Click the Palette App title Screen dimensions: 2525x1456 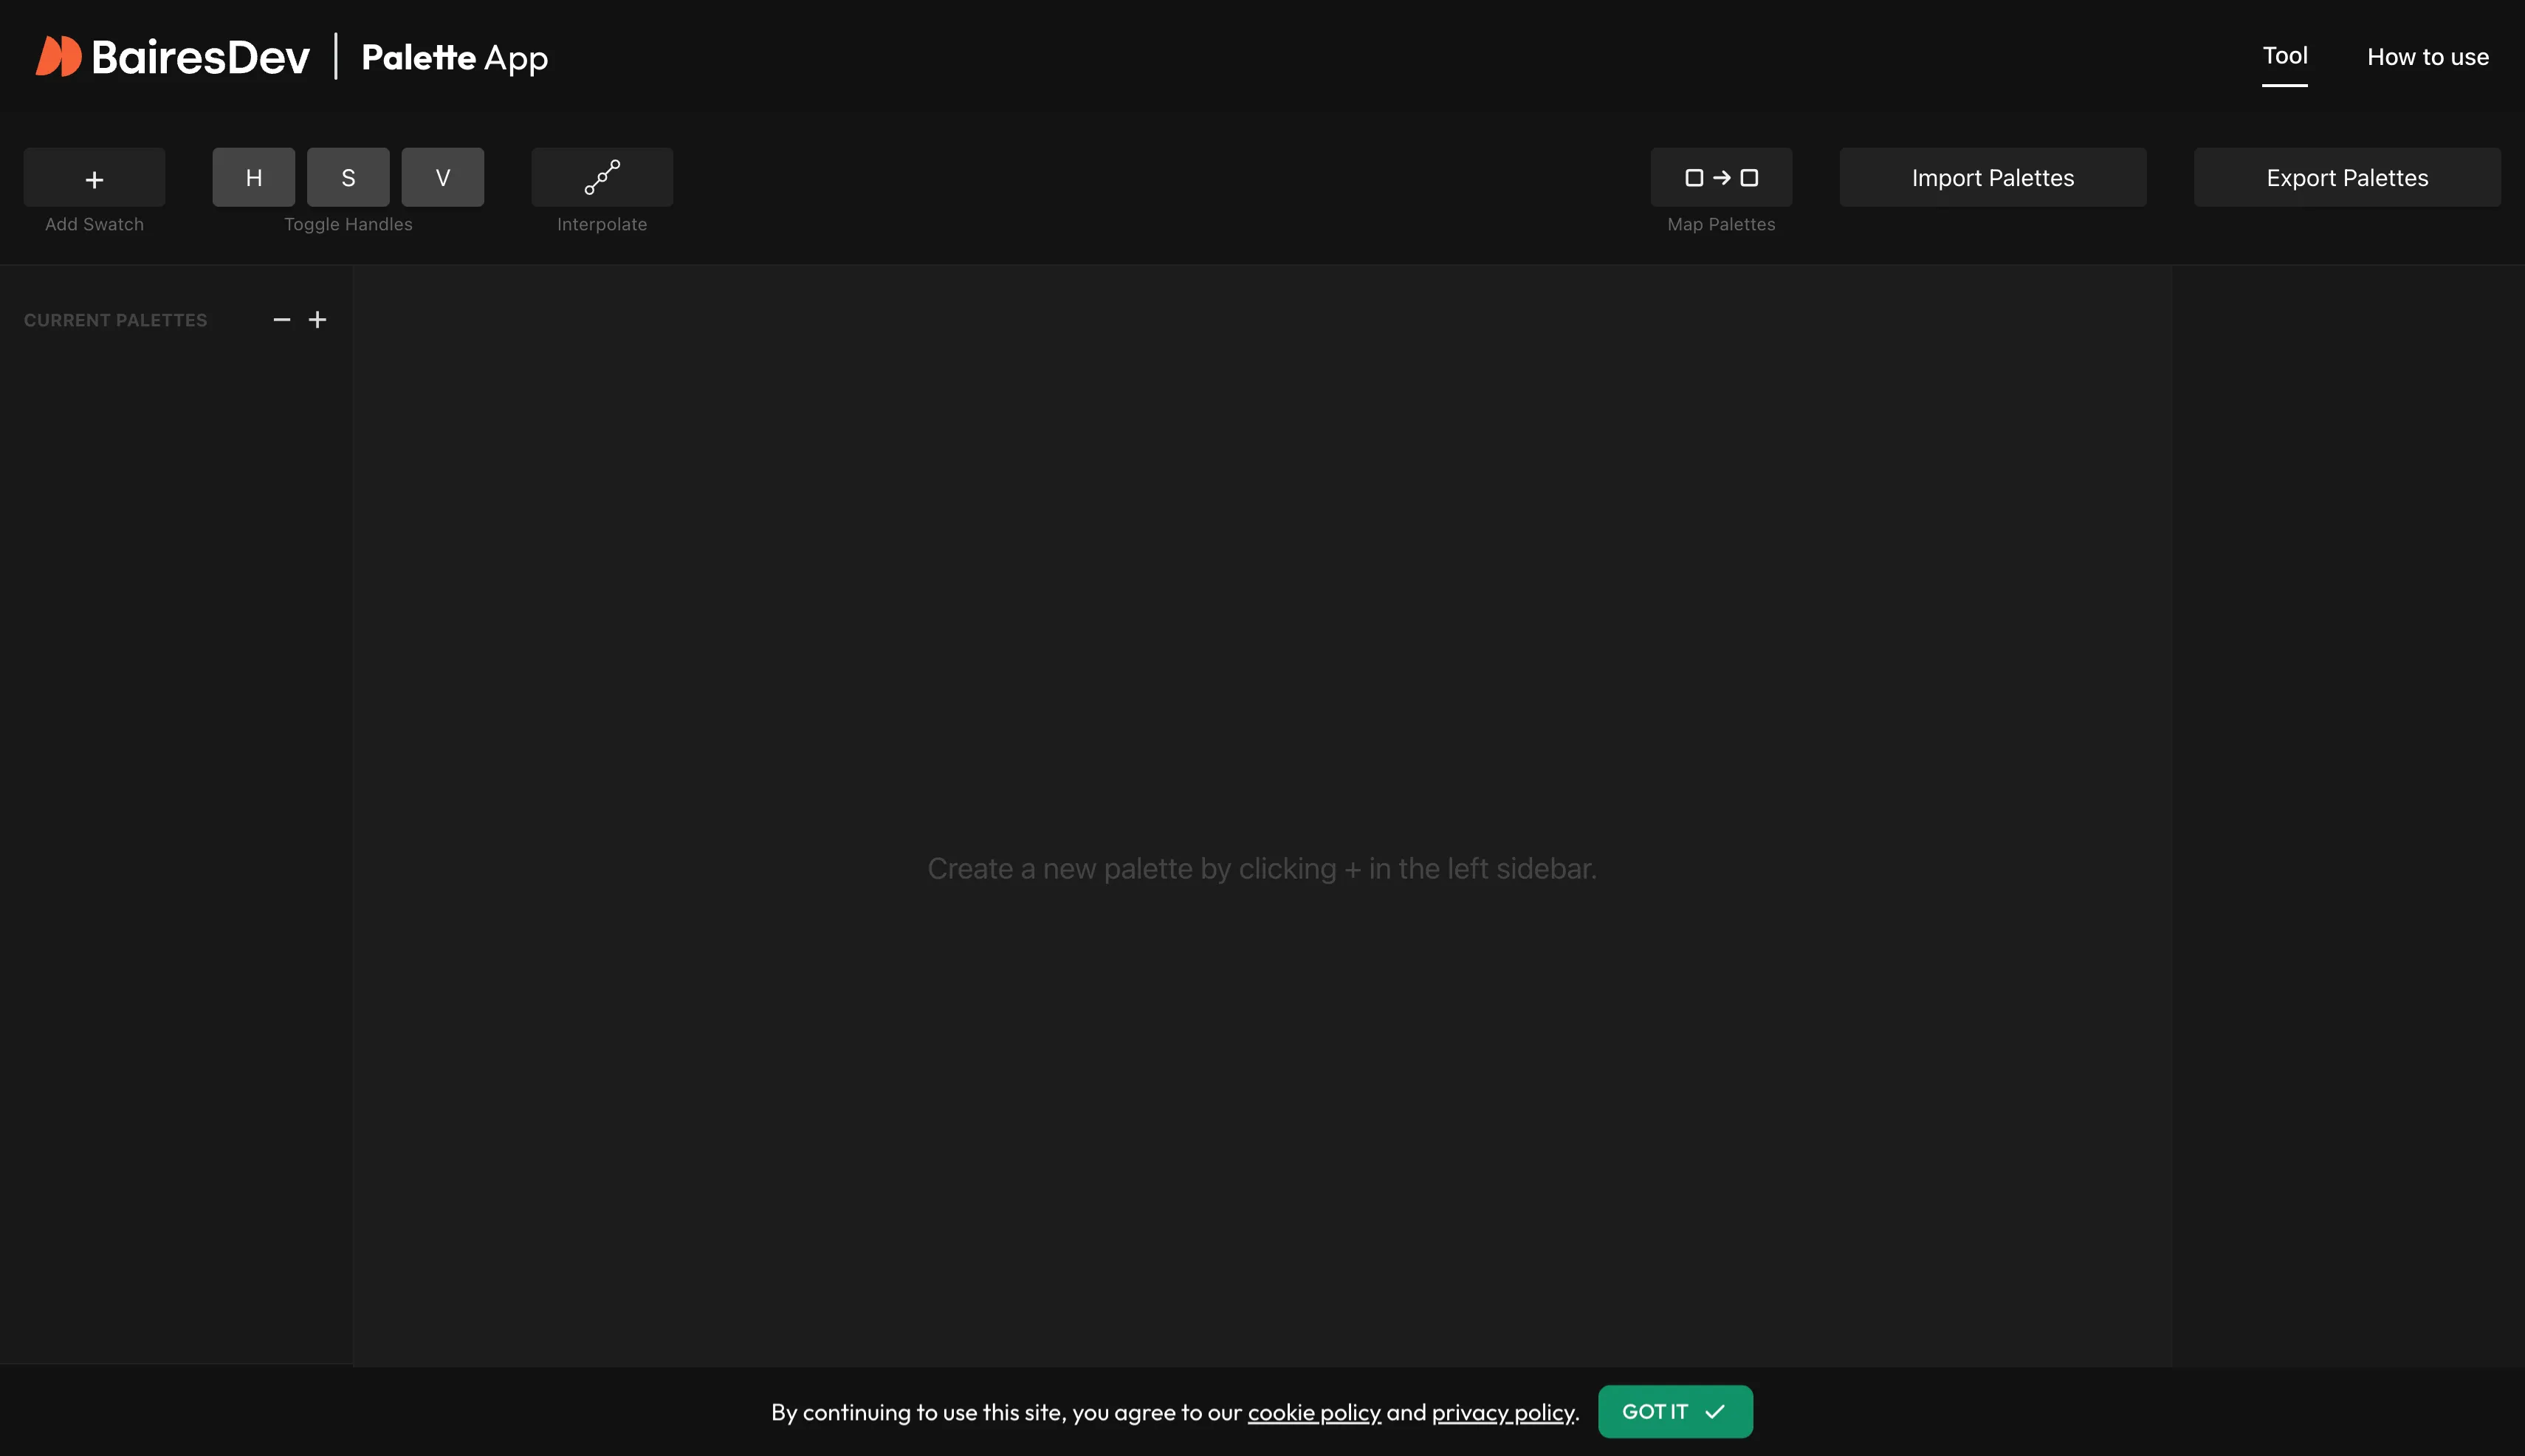tap(454, 58)
